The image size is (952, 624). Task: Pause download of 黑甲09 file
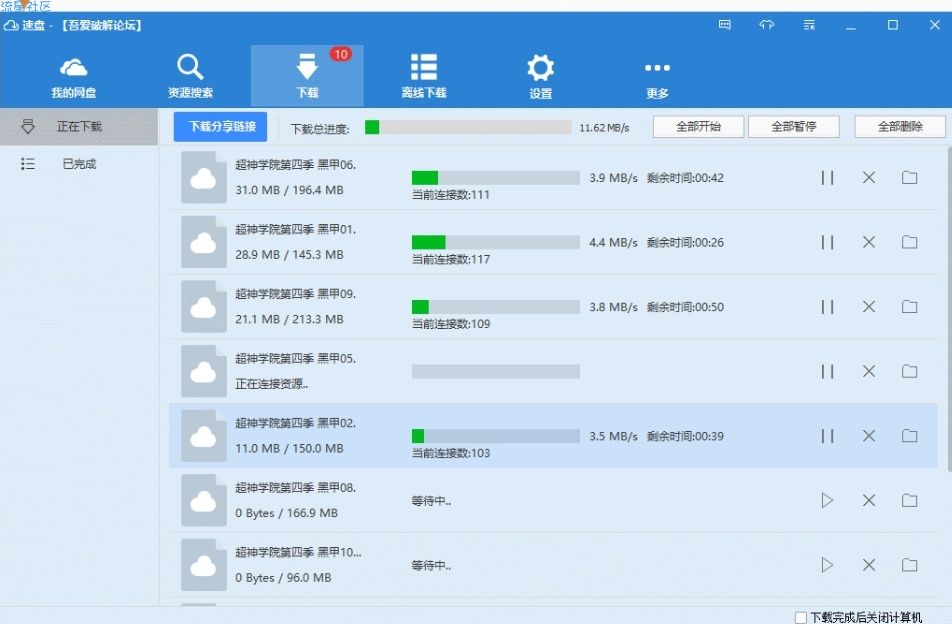point(827,307)
